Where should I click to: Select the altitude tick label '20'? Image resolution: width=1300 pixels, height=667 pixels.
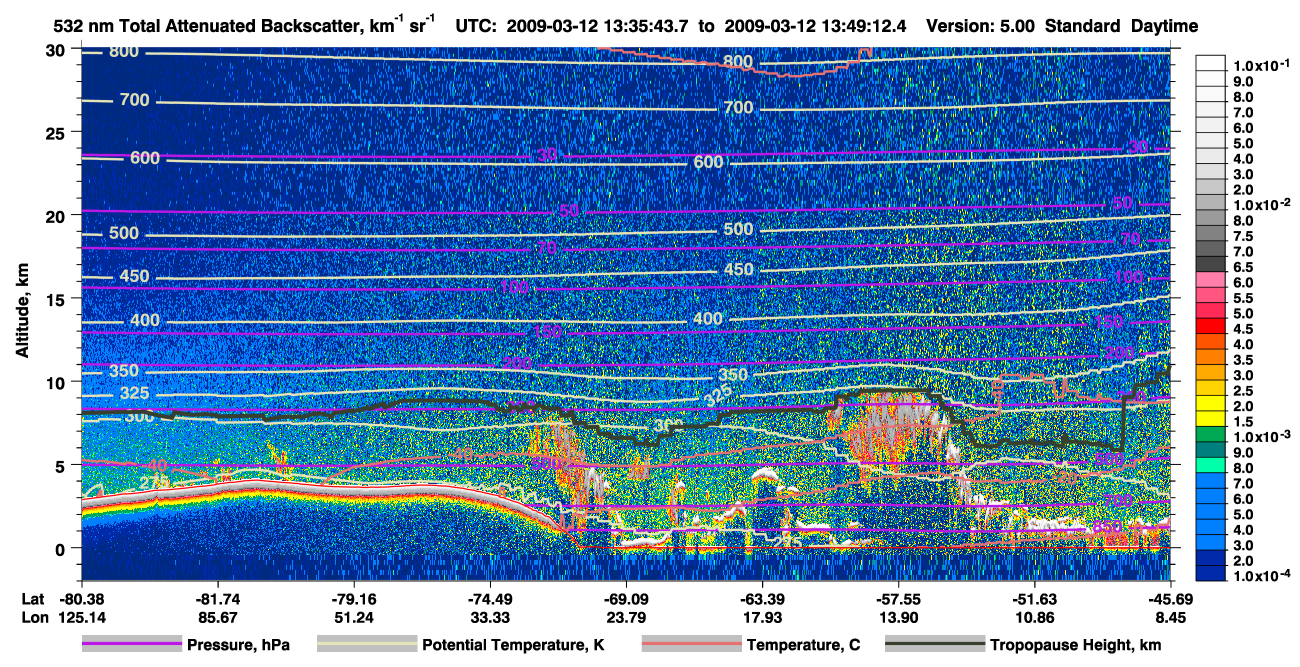click(x=58, y=215)
